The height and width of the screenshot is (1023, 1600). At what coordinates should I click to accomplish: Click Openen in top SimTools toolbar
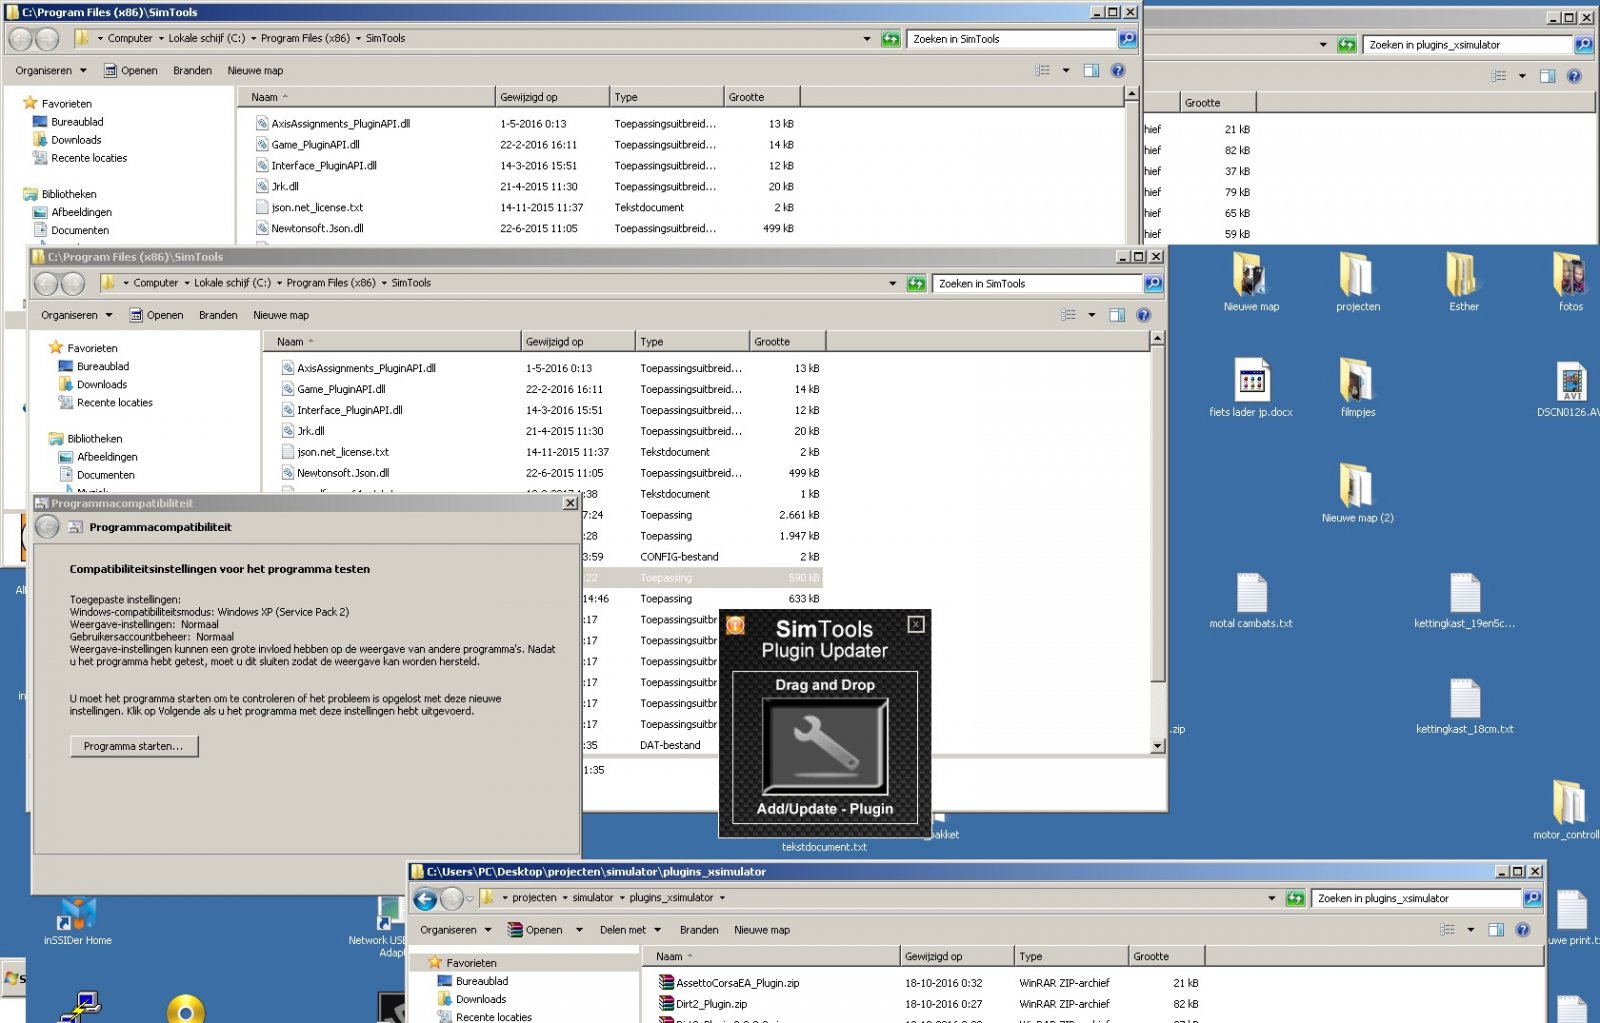(131, 71)
